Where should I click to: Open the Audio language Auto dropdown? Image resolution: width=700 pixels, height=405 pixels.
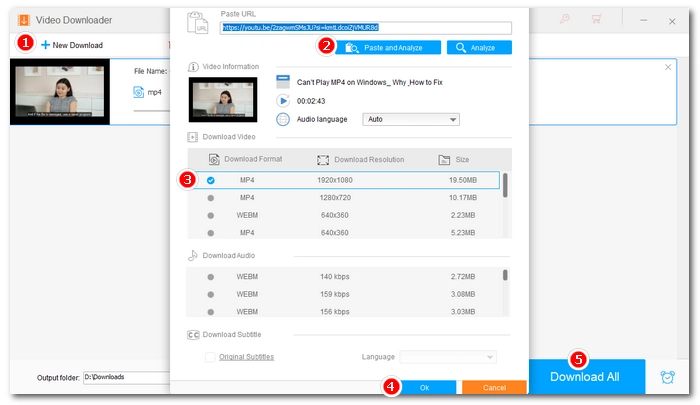tap(410, 119)
